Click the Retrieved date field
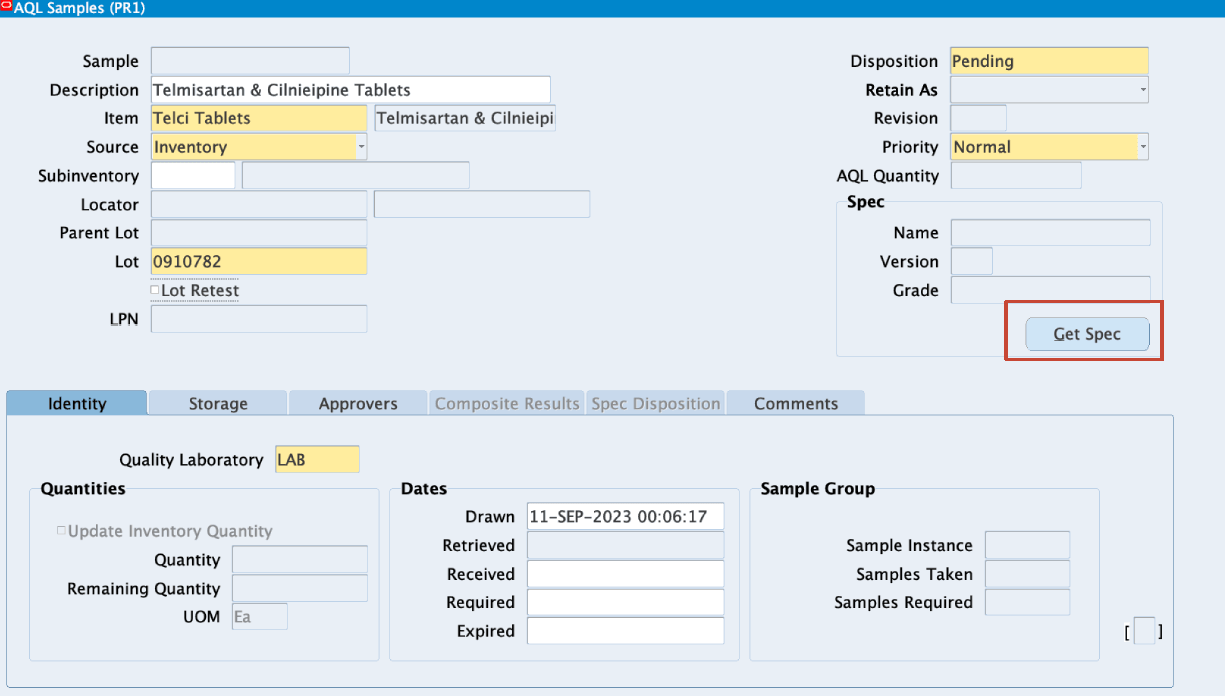Viewport: 1225px width, 696px height. 625,545
